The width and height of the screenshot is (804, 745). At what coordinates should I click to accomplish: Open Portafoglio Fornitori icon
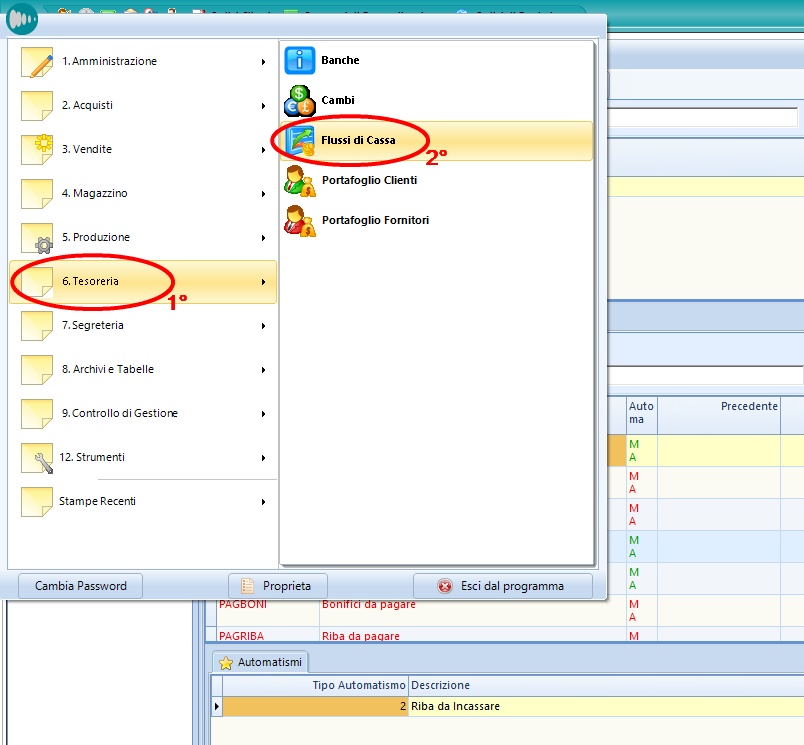[300, 221]
